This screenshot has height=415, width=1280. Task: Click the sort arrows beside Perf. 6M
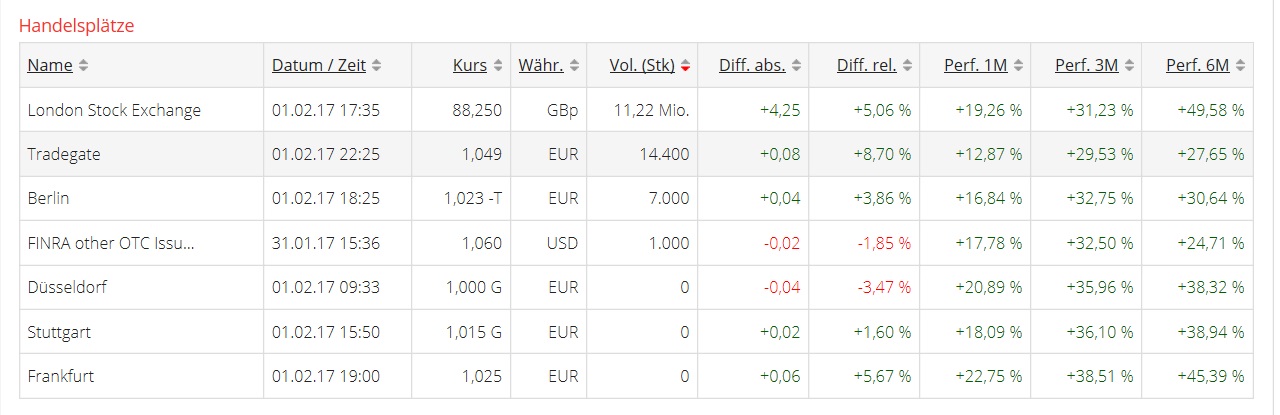pos(1239,66)
